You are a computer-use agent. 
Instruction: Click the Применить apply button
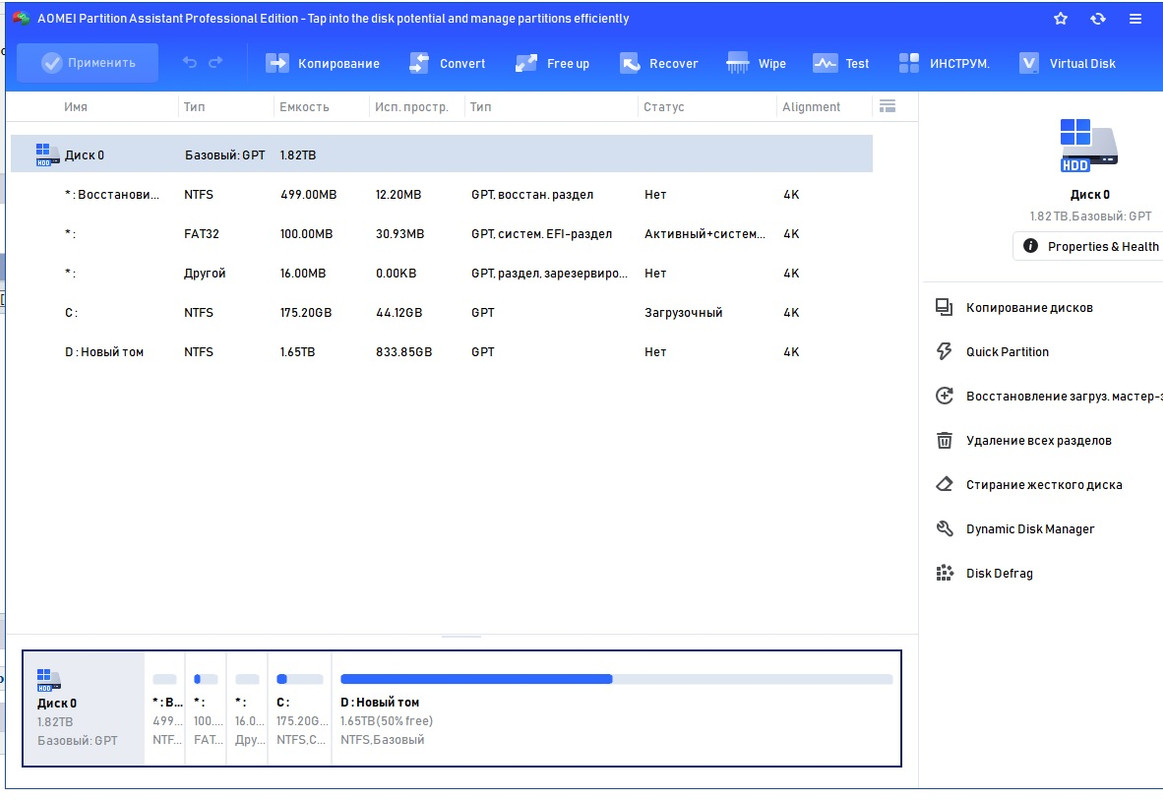click(x=88, y=63)
